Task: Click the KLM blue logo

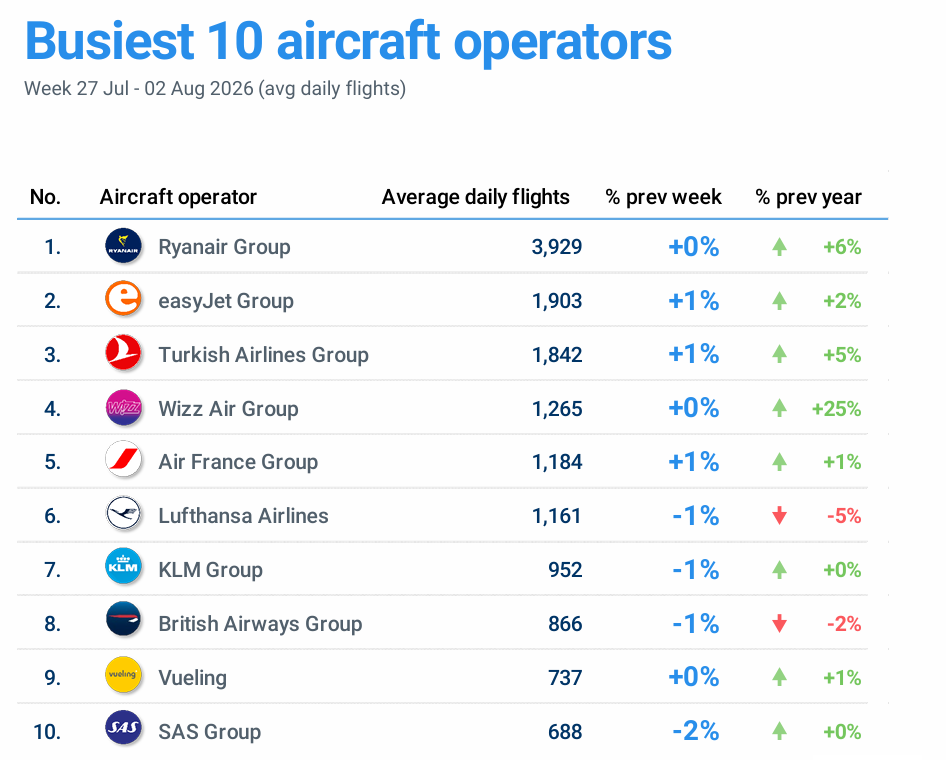Action: [124, 568]
